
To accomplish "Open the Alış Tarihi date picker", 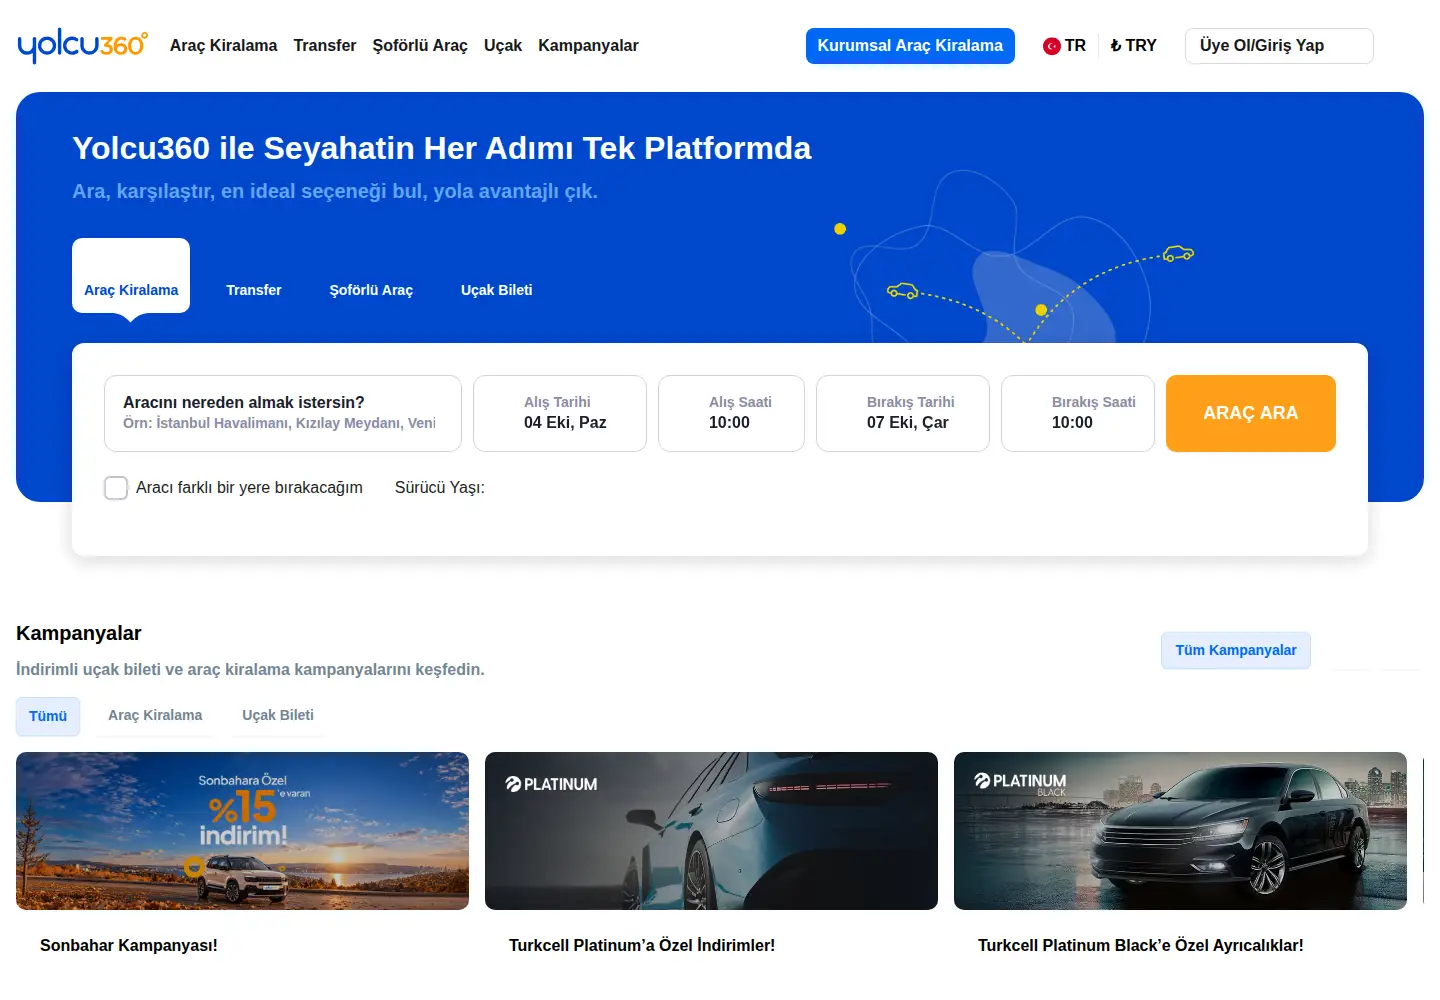I will click(x=560, y=413).
